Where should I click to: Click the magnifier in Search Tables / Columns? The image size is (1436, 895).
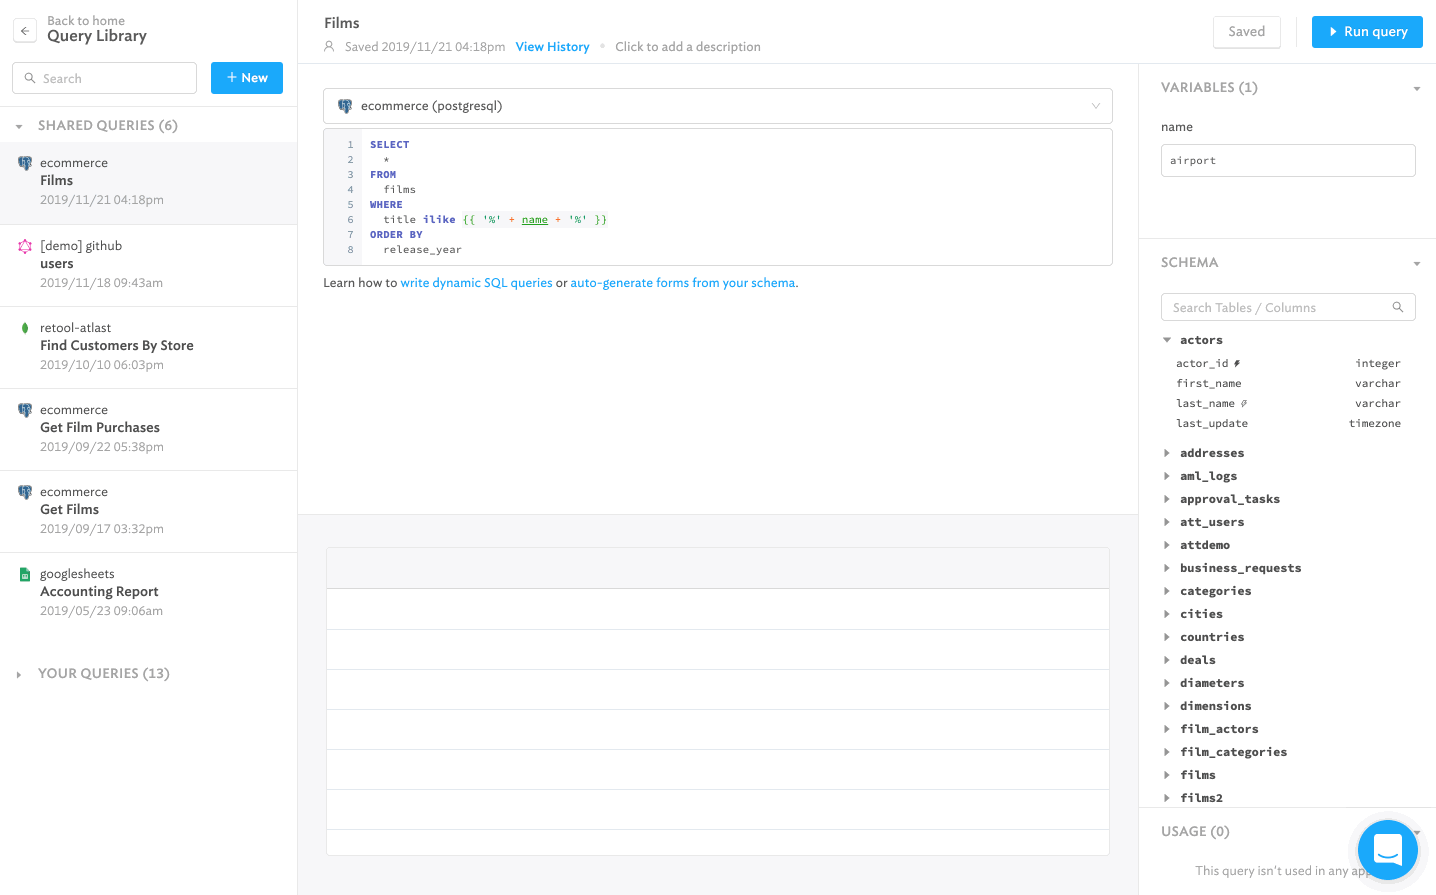pyautogui.click(x=1397, y=307)
